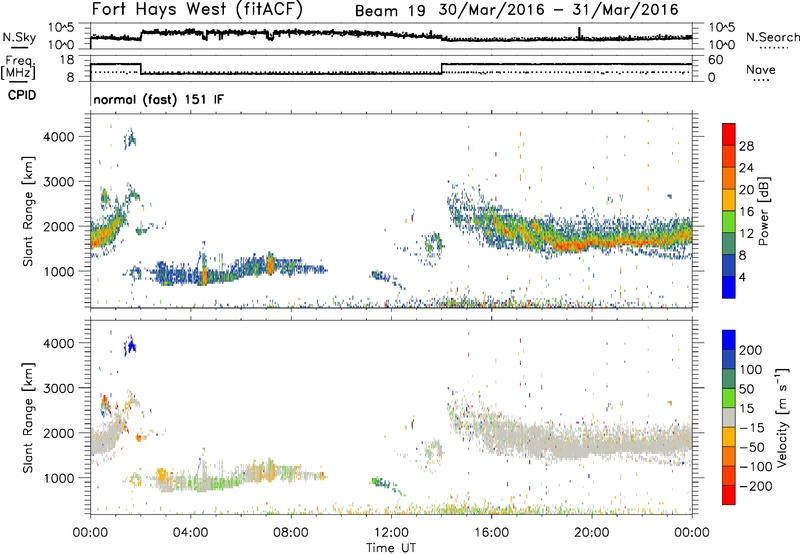800x554 pixels.
Task: Click the '-15' velocity scale value
Action: point(752,428)
